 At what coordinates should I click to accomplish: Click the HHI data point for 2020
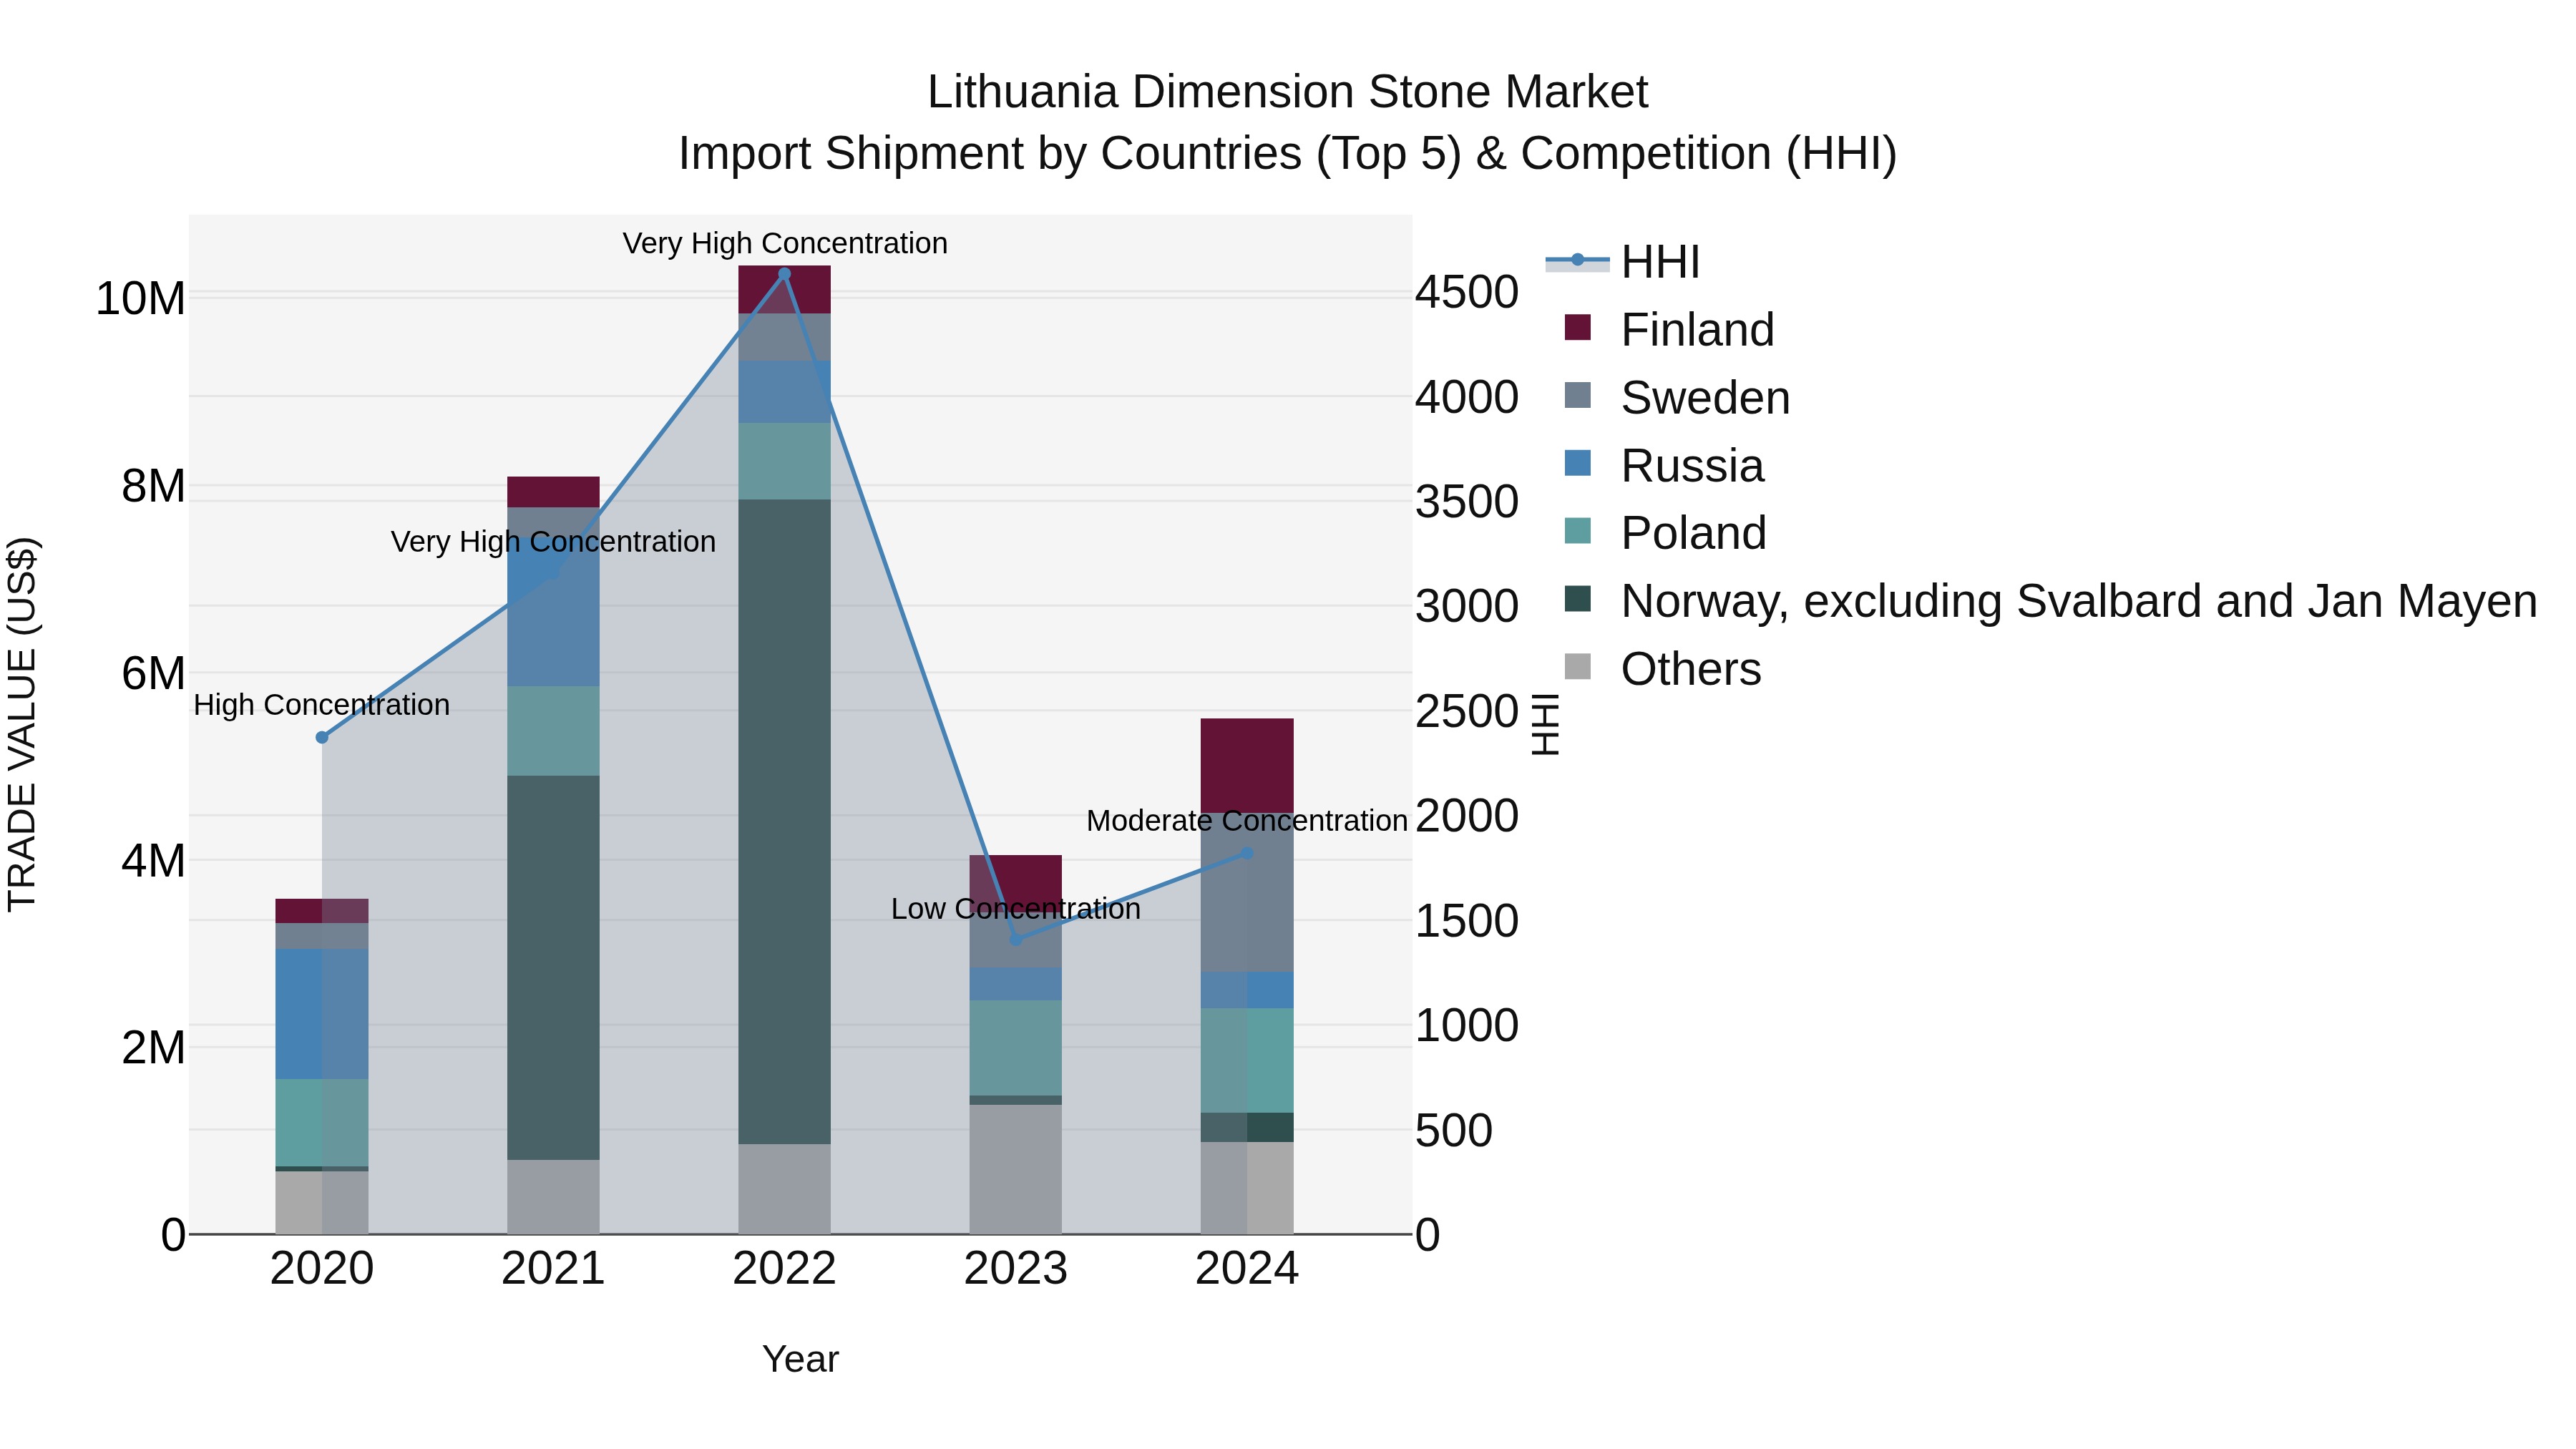click(x=322, y=737)
